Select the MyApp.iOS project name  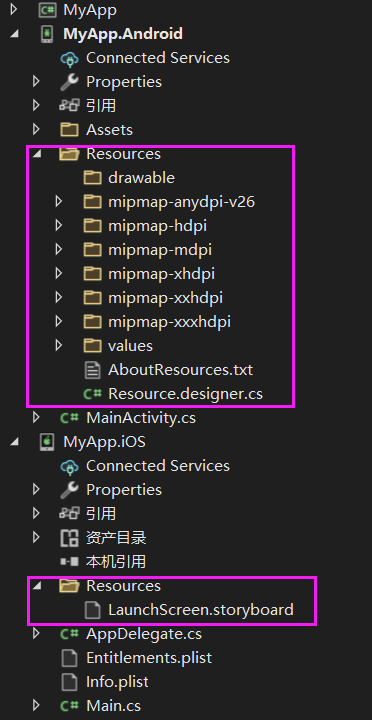104,442
